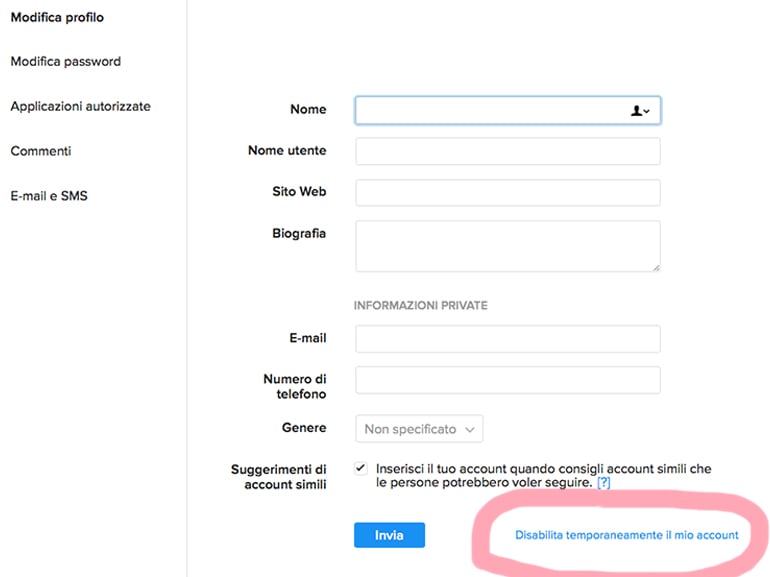This screenshot has height=577, width=770.
Task: Open the Commenti settings
Action: pyautogui.click(x=40, y=151)
